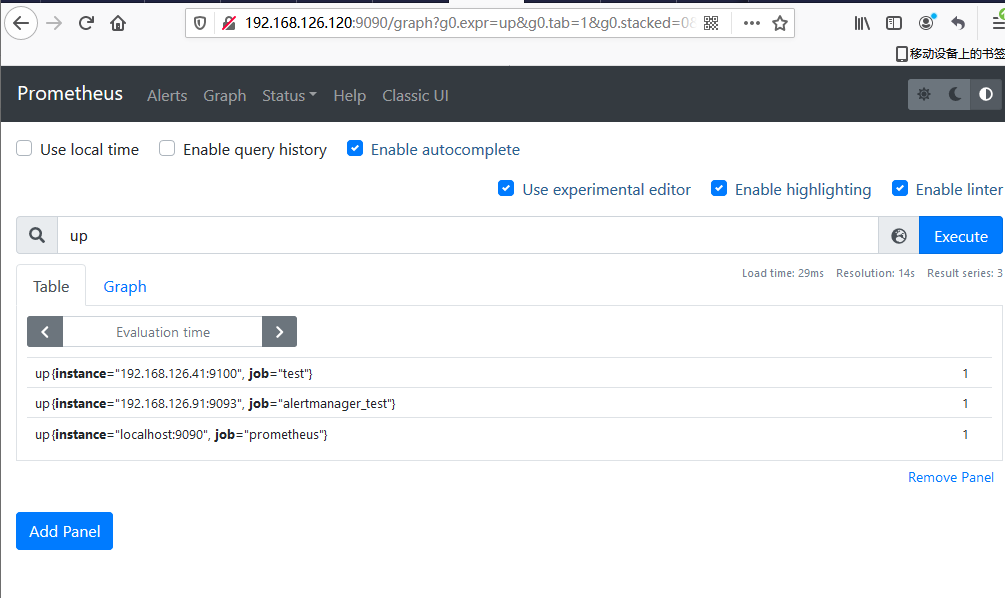Open the browser library

pyautogui.click(x=862, y=24)
